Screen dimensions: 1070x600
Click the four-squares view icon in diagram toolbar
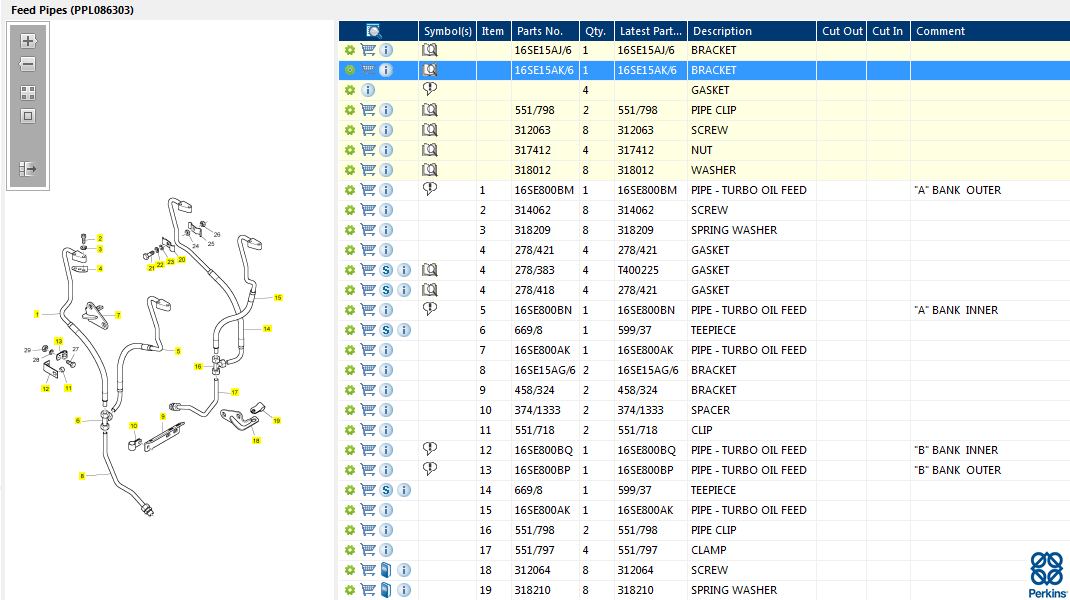[x=27, y=93]
